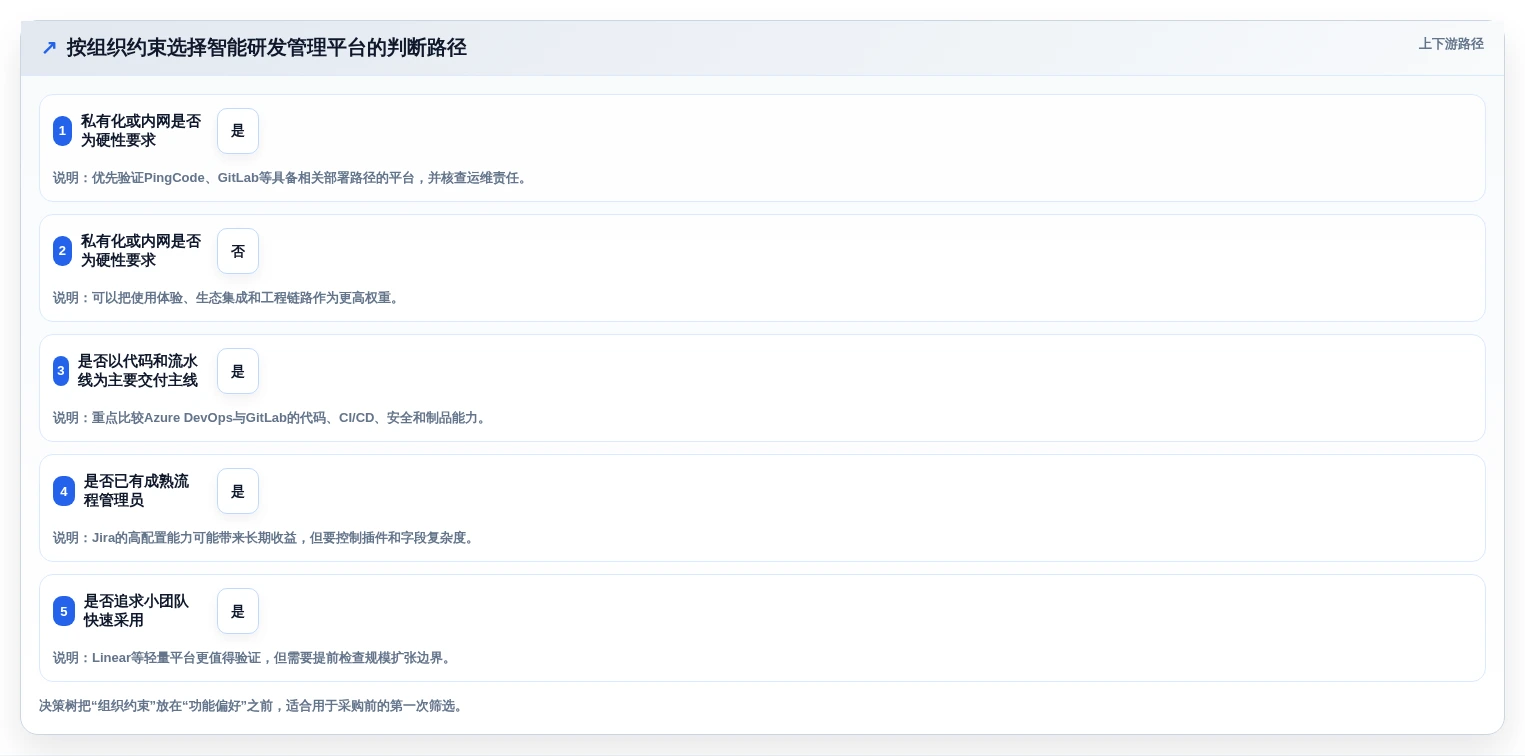Click the 否 answer chip in step 2
The width and height of the screenshot is (1525, 756).
[238, 251]
